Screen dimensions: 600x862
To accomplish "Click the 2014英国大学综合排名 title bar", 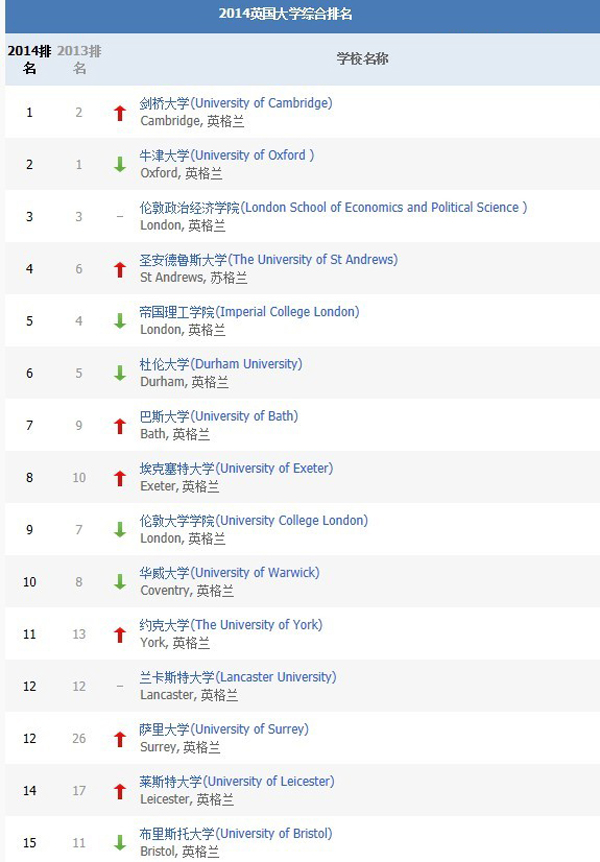I will tap(300, 15).
